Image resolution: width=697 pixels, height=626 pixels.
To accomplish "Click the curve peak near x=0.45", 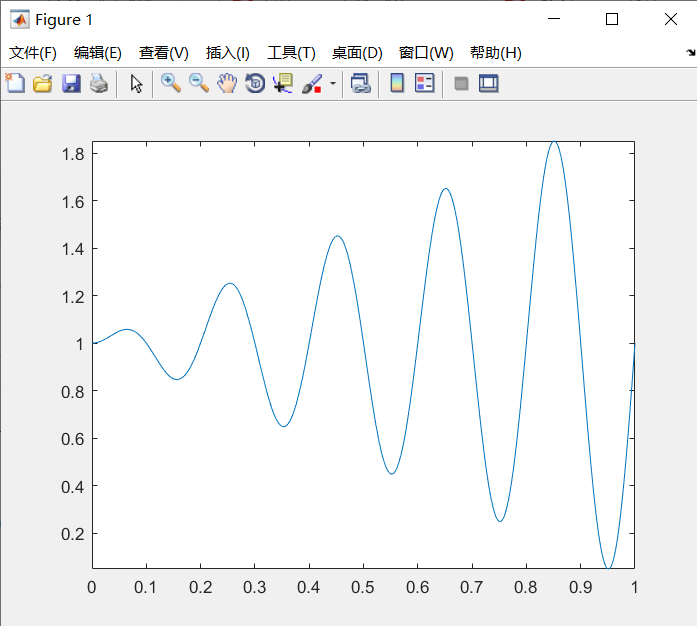I will [337, 236].
